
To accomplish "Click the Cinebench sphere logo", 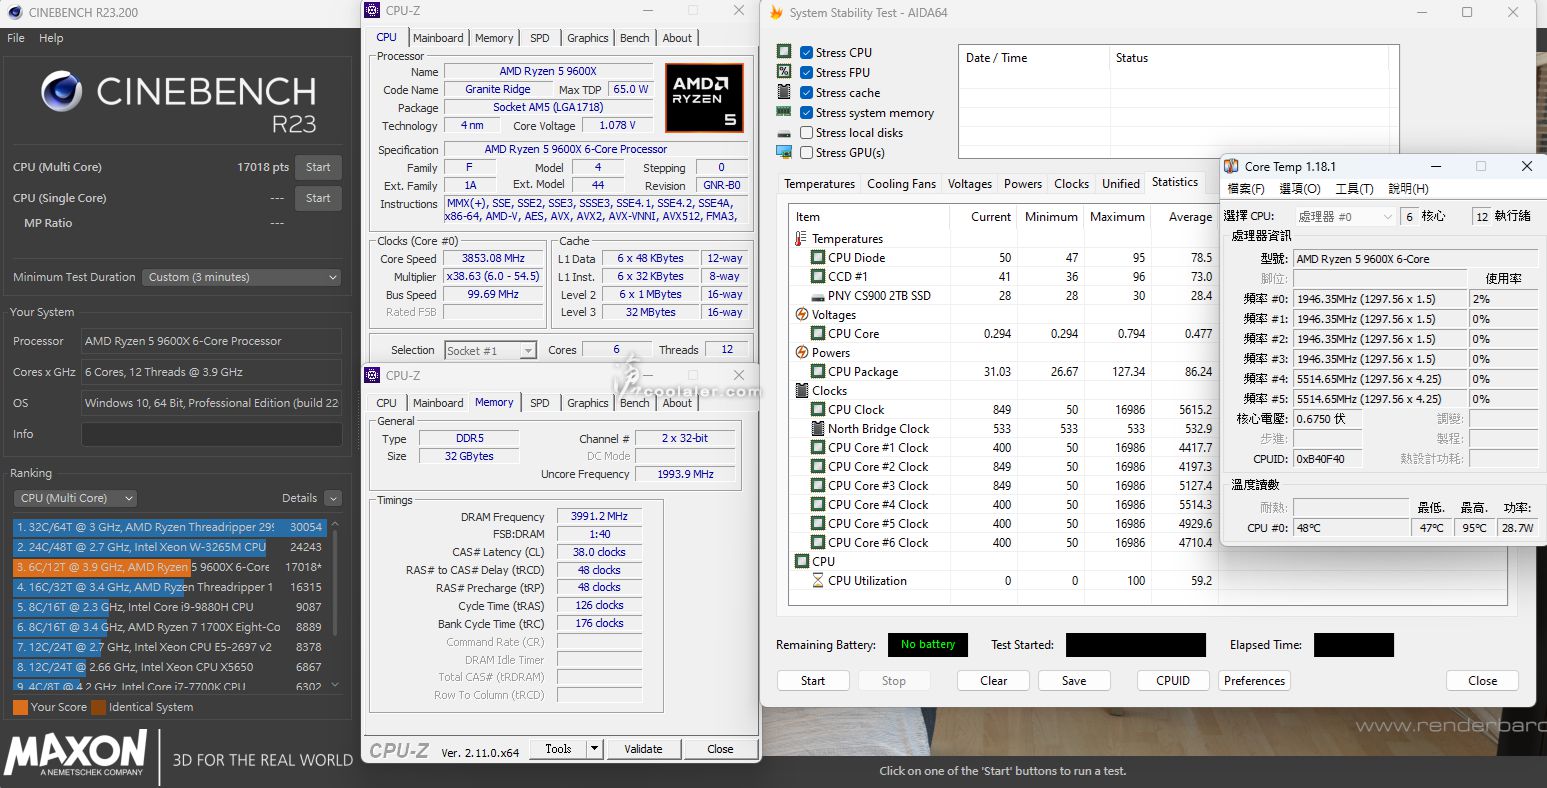I will 61,92.
